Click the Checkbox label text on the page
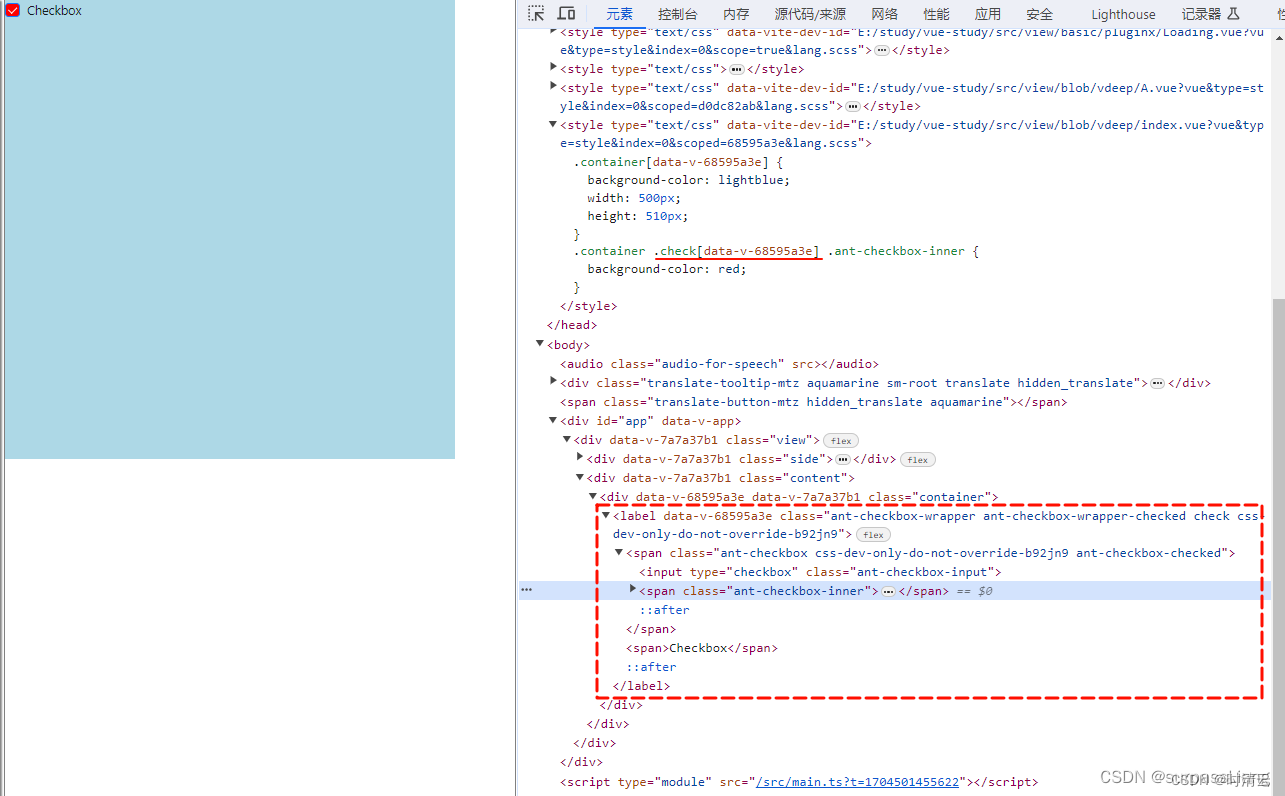Screen dimensions: 1285x796 54,10
